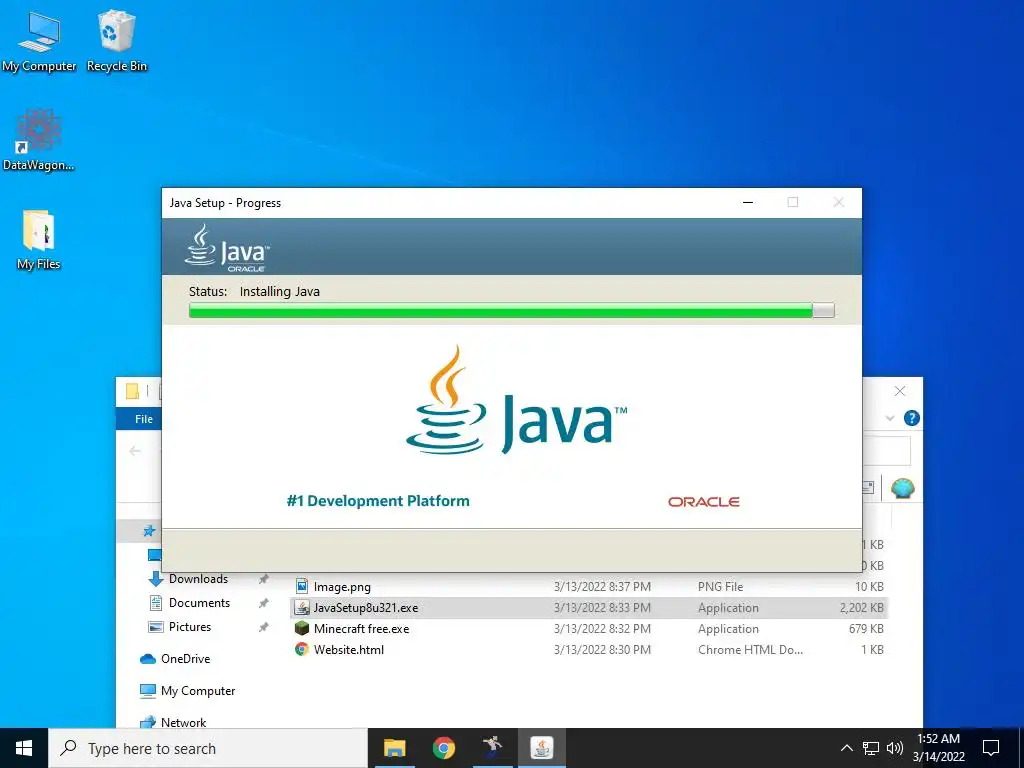Open File Explorer from the taskbar
The height and width of the screenshot is (768, 1024).
pyautogui.click(x=394, y=748)
